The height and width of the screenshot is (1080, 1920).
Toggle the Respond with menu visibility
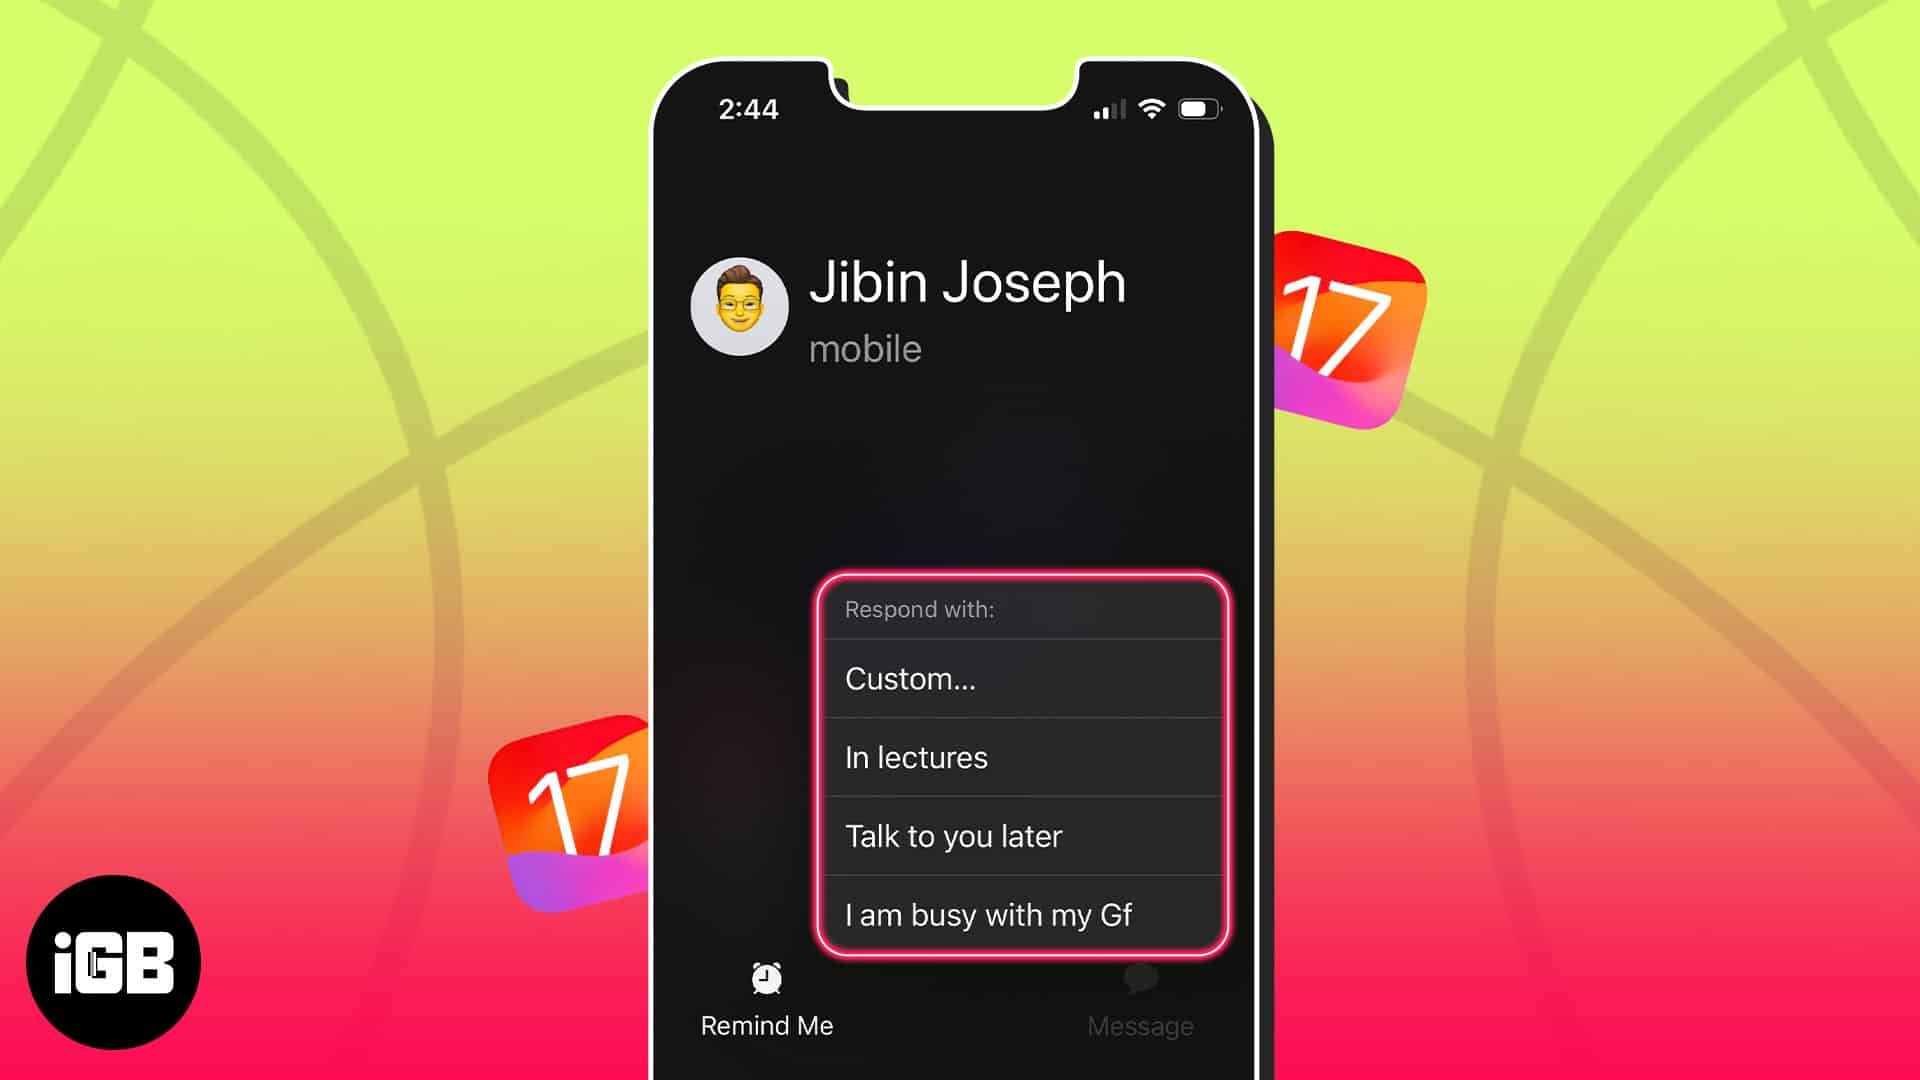click(1141, 997)
